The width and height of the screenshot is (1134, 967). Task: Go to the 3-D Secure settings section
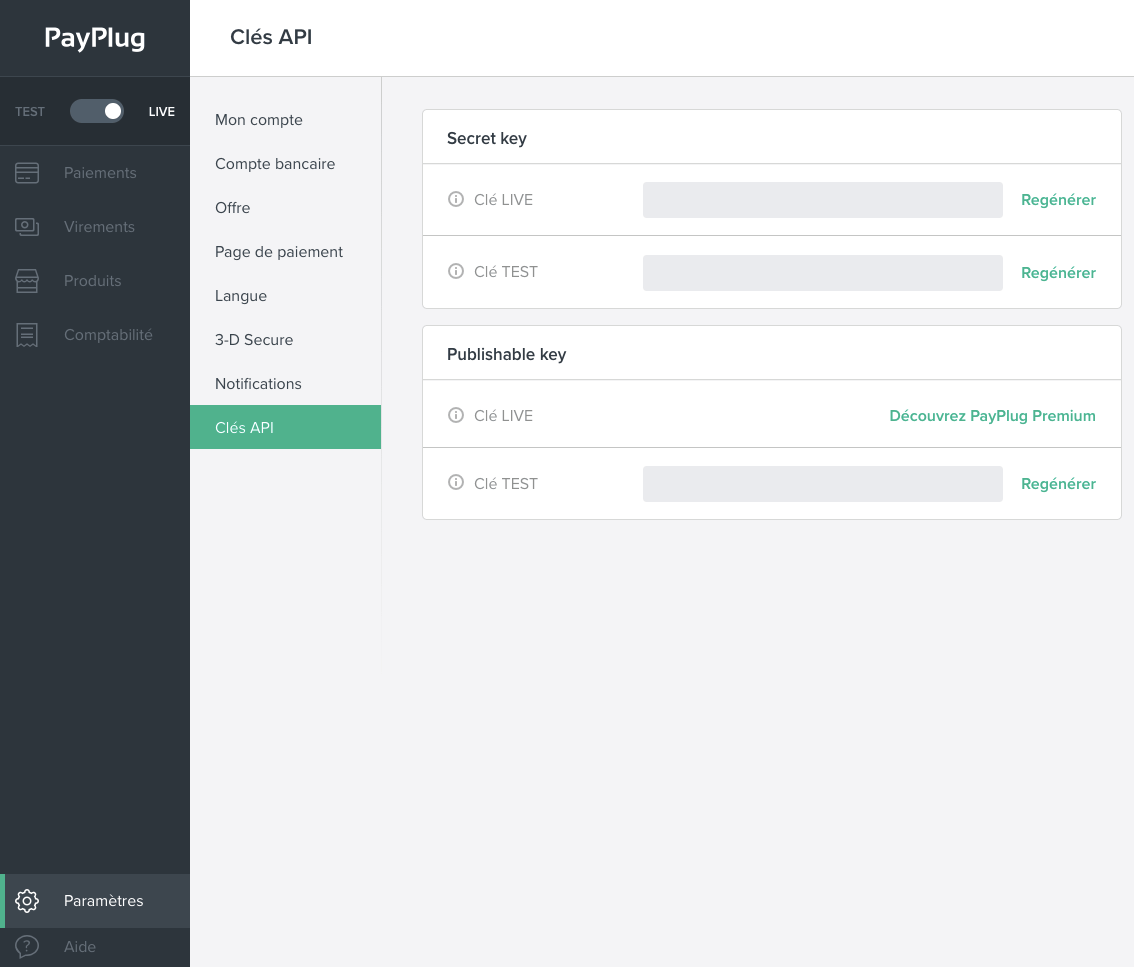point(254,339)
